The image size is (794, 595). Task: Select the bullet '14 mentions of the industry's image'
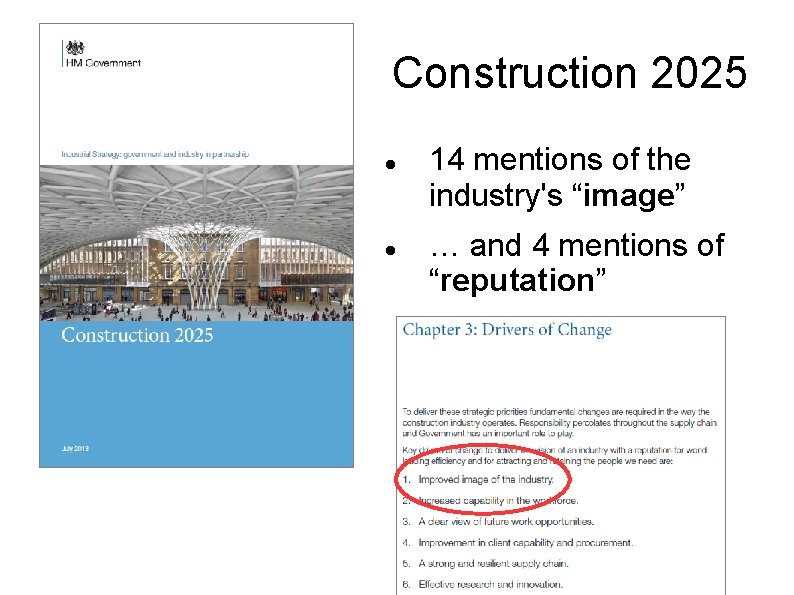click(560, 177)
